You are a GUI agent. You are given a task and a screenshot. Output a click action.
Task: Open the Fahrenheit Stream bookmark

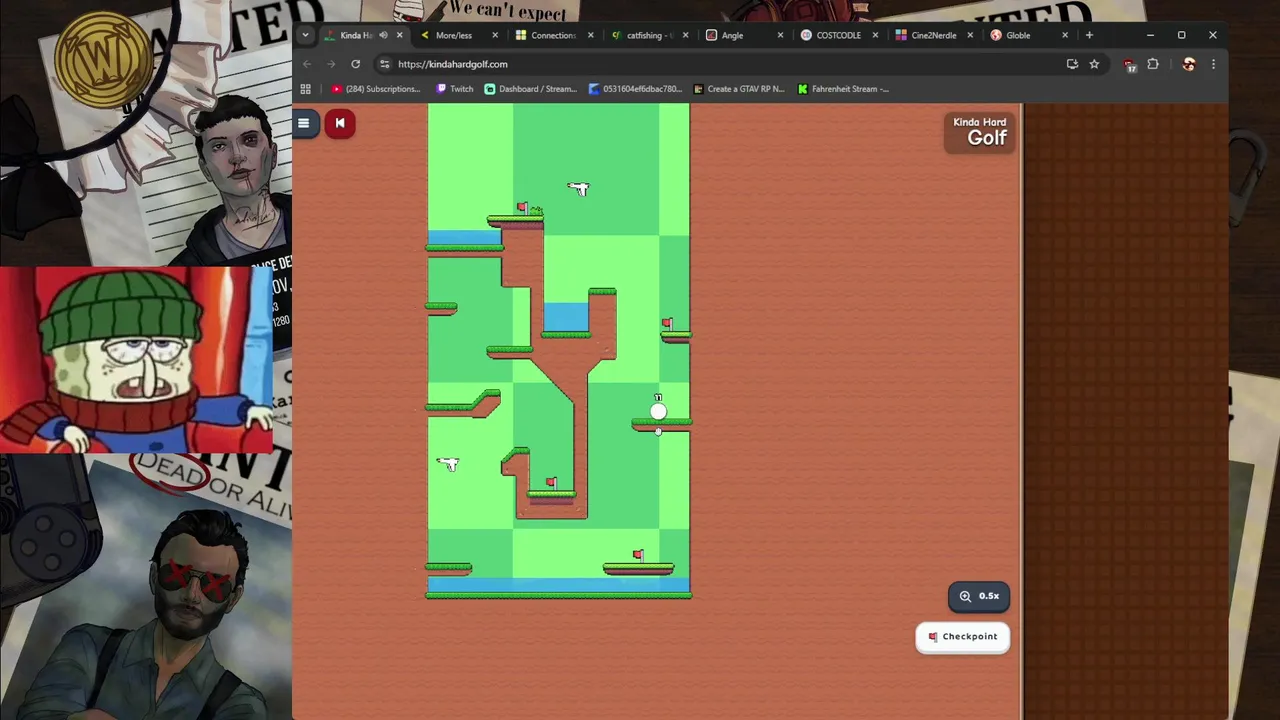pos(843,89)
